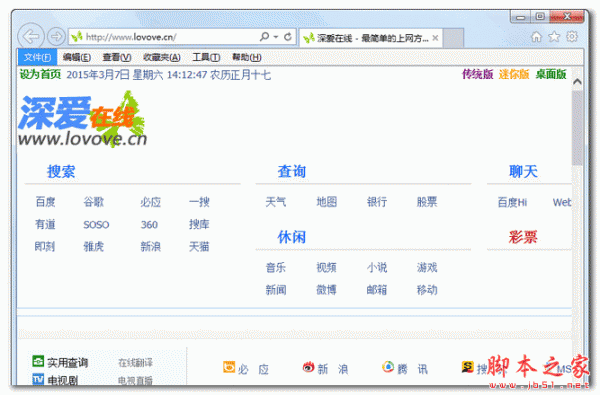This screenshot has height=395, width=600.
Task: Click the Refresh icon in address bar
Action: coord(288,37)
